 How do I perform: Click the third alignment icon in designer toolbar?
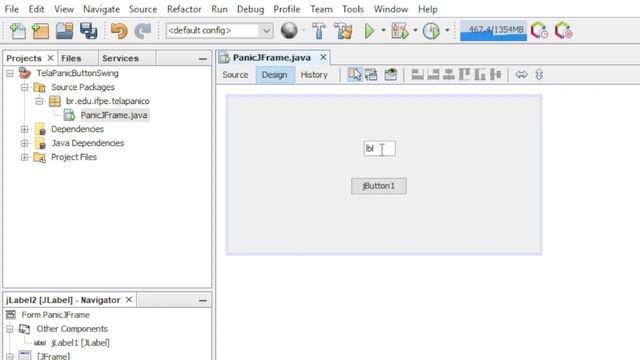[449, 75]
